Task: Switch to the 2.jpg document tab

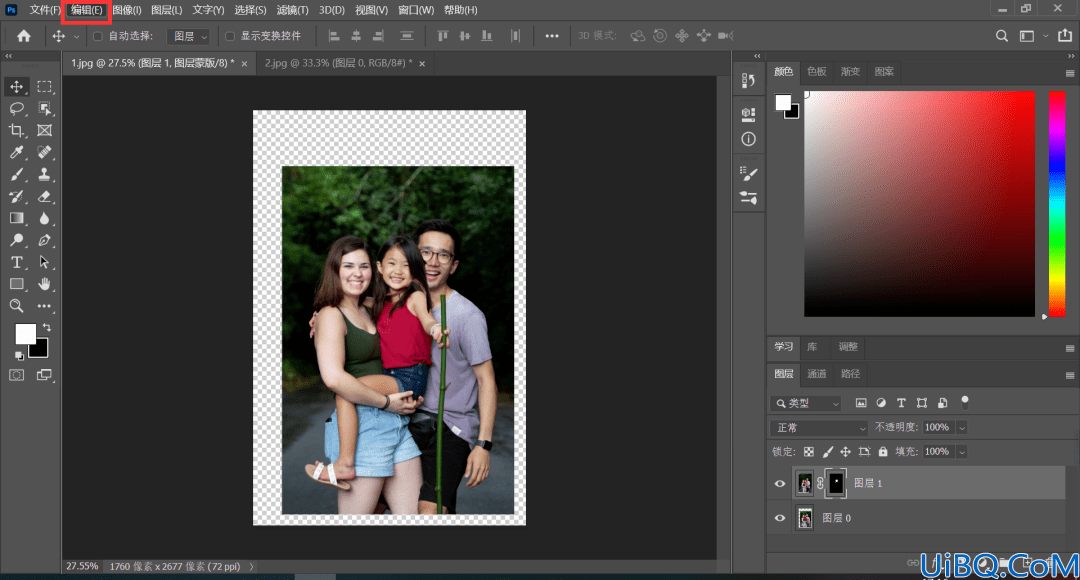Action: coord(338,63)
